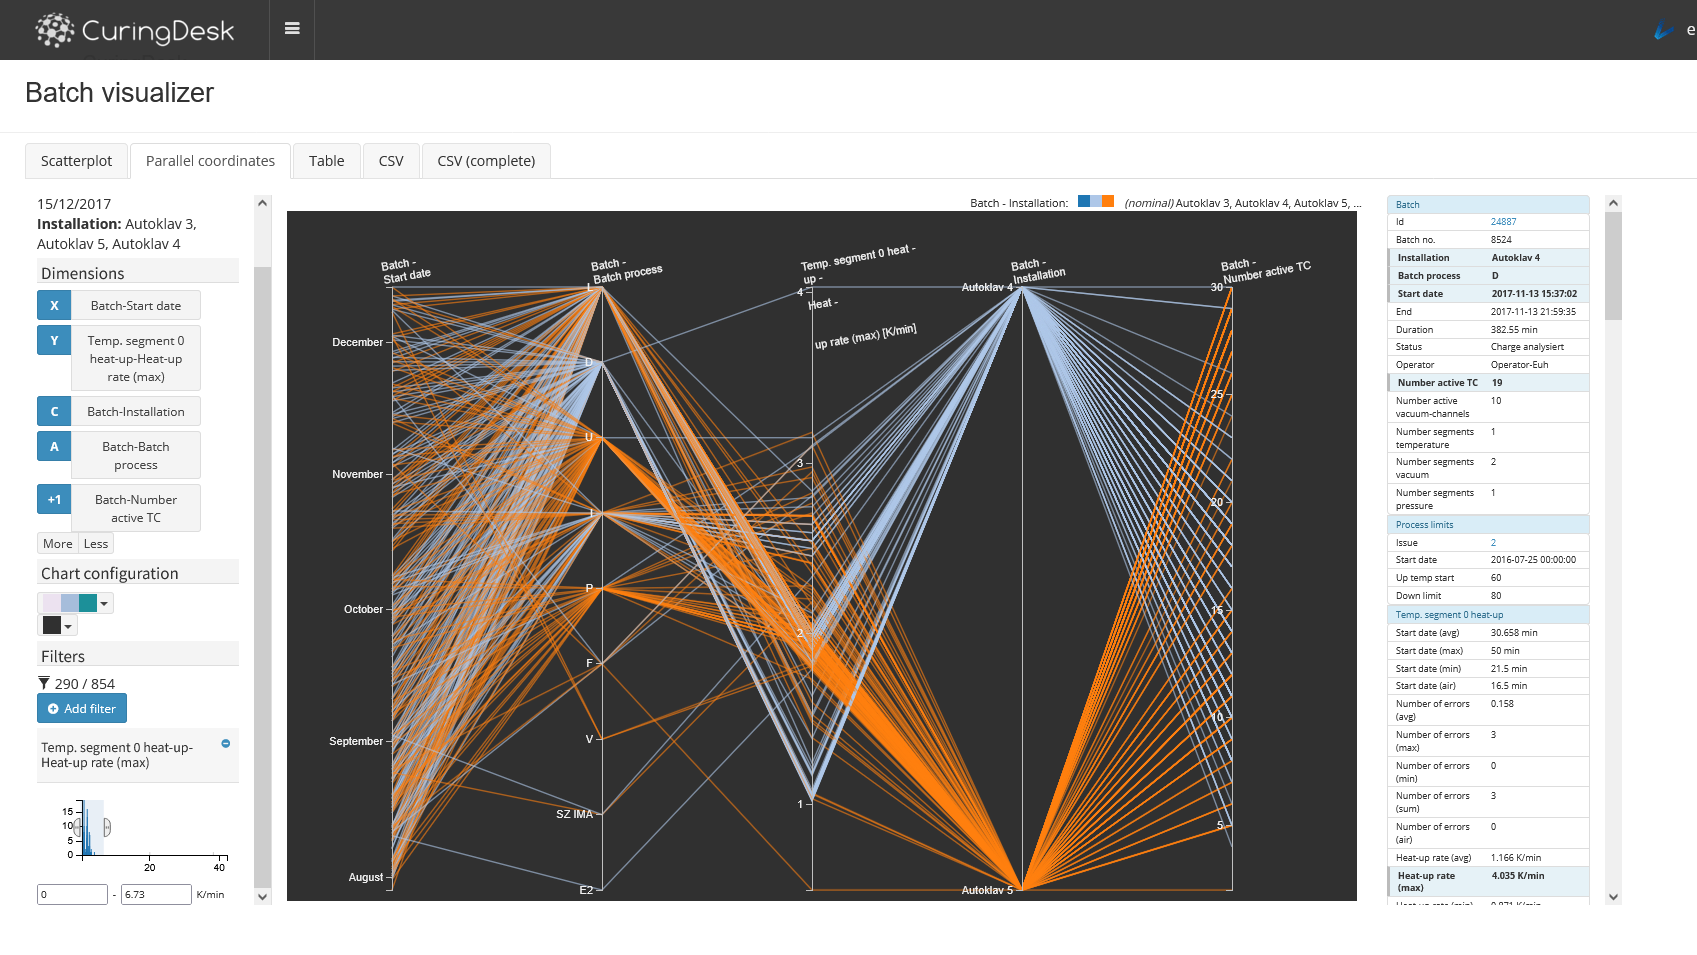Open Batch-Start date dimension selector

click(136, 306)
